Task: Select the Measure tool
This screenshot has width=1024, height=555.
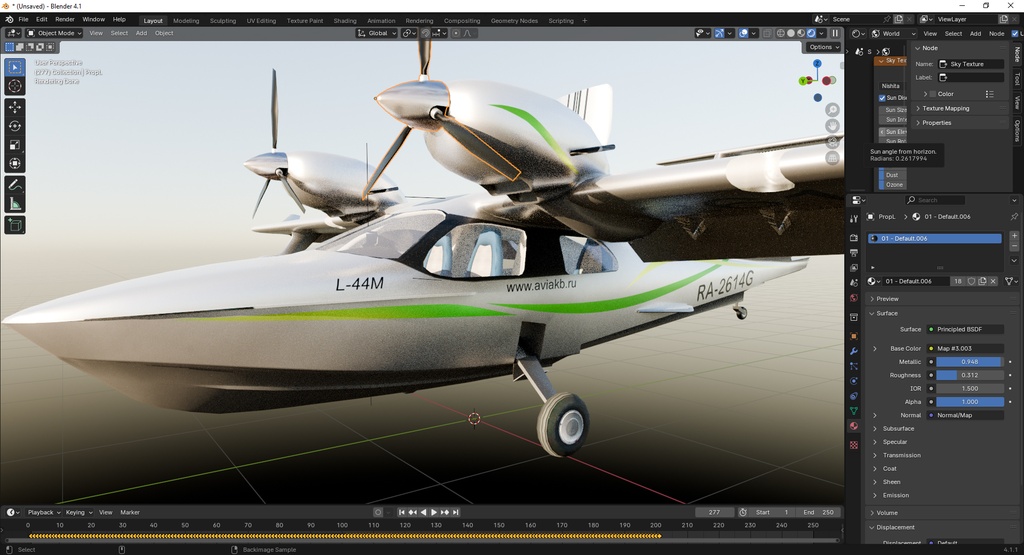Action: [x=15, y=204]
